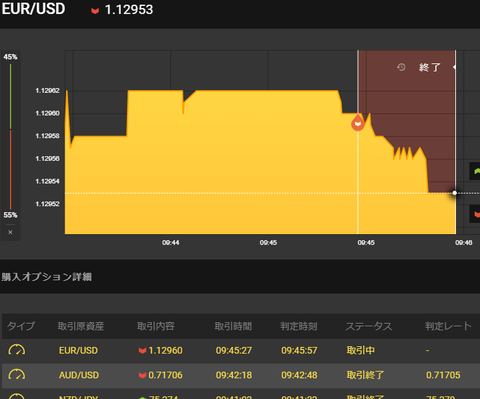Click the orange trade entry marker on chart
The image size is (480, 399).
click(358, 122)
